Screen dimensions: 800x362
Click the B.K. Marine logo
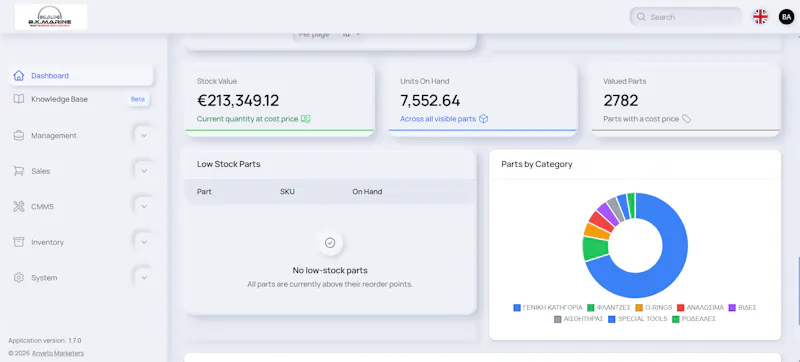coord(51,17)
